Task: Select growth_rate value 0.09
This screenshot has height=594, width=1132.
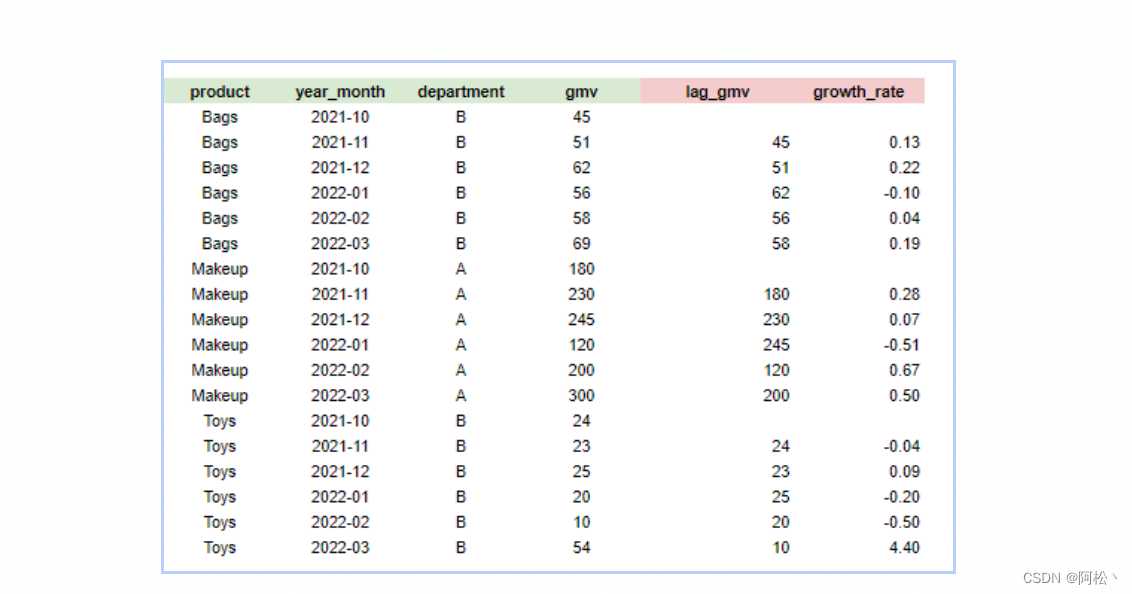Action: (905, 471)
